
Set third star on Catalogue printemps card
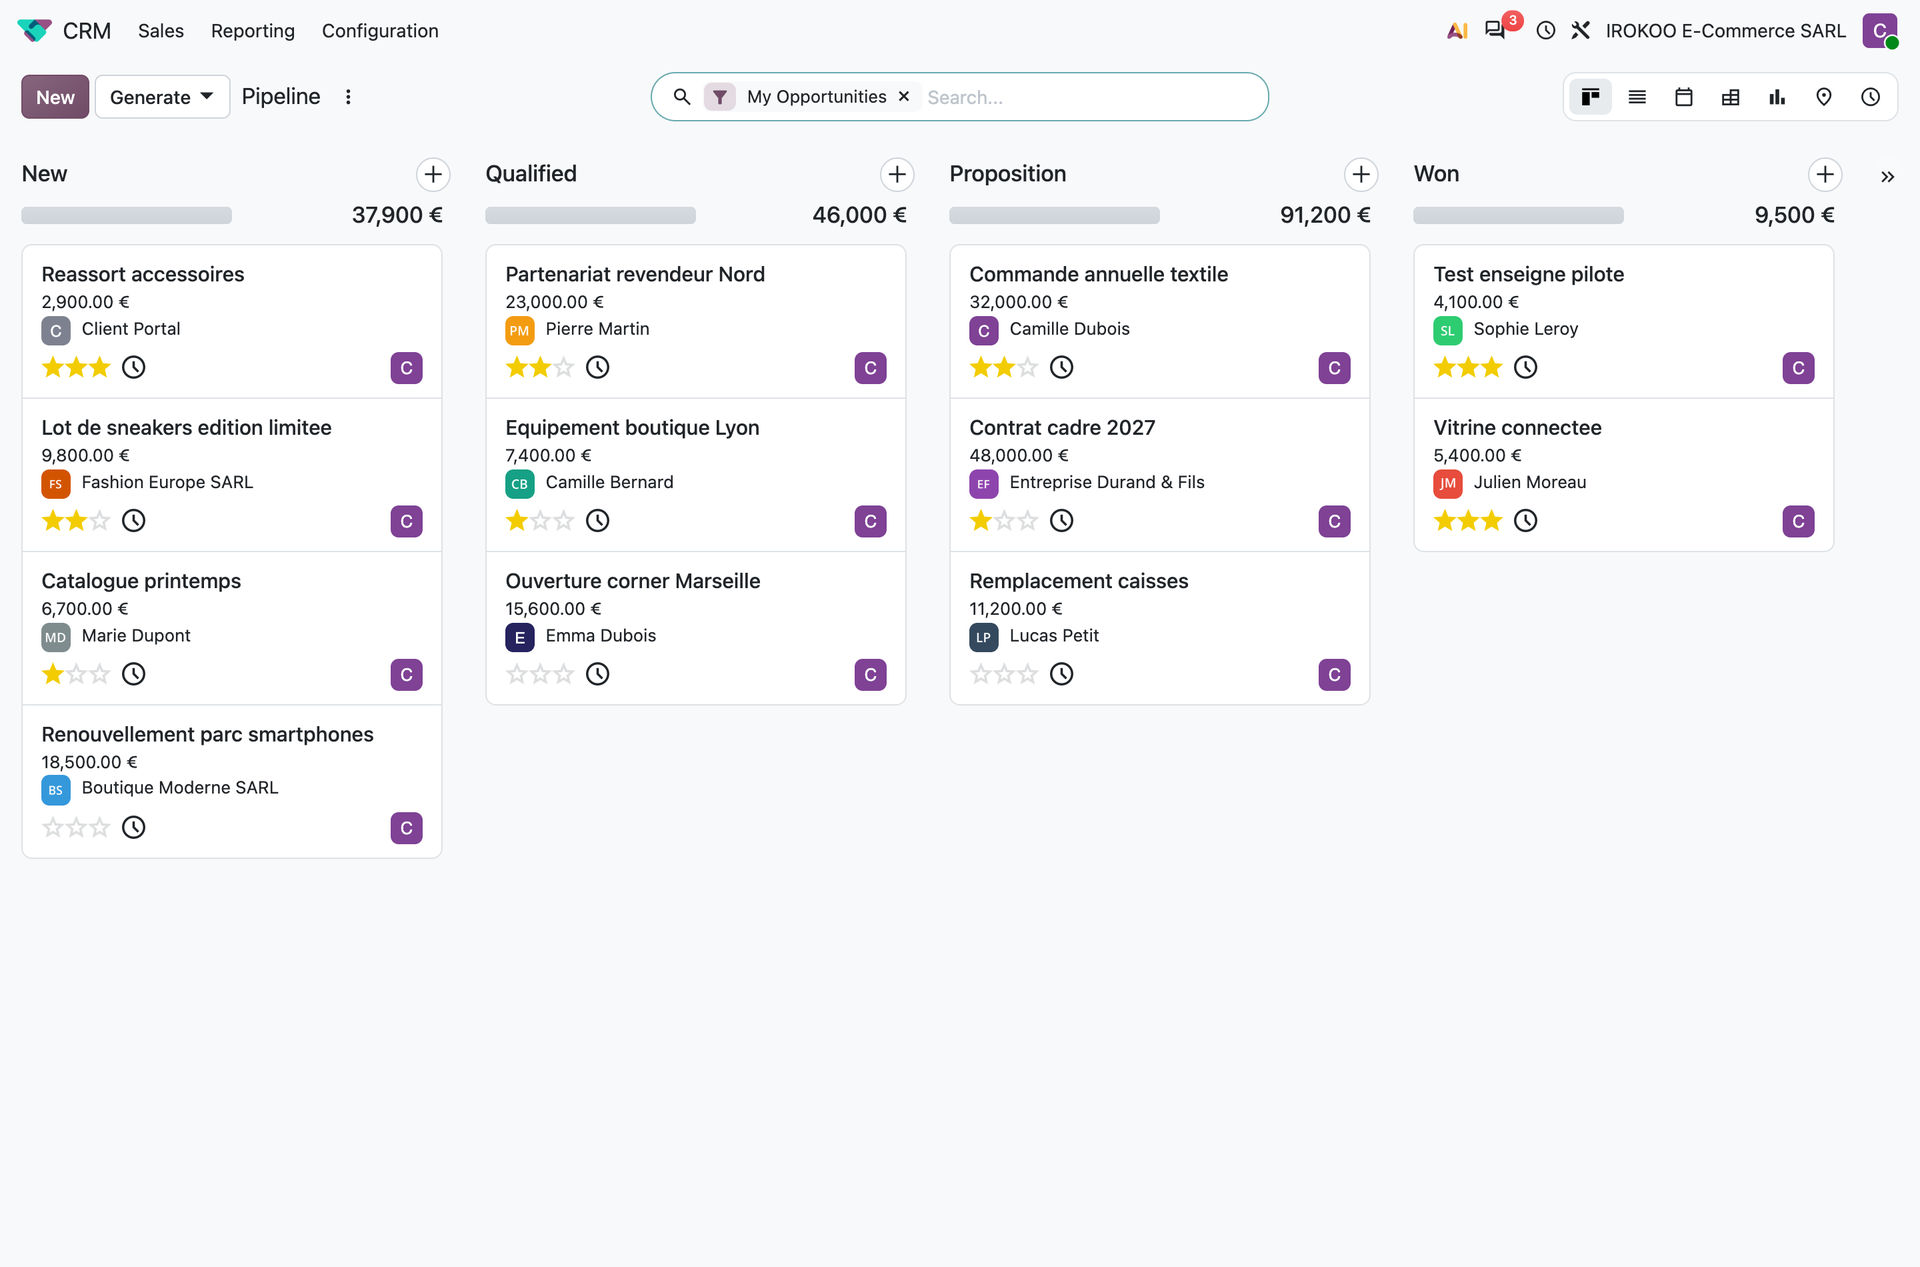tap(100, 674)
